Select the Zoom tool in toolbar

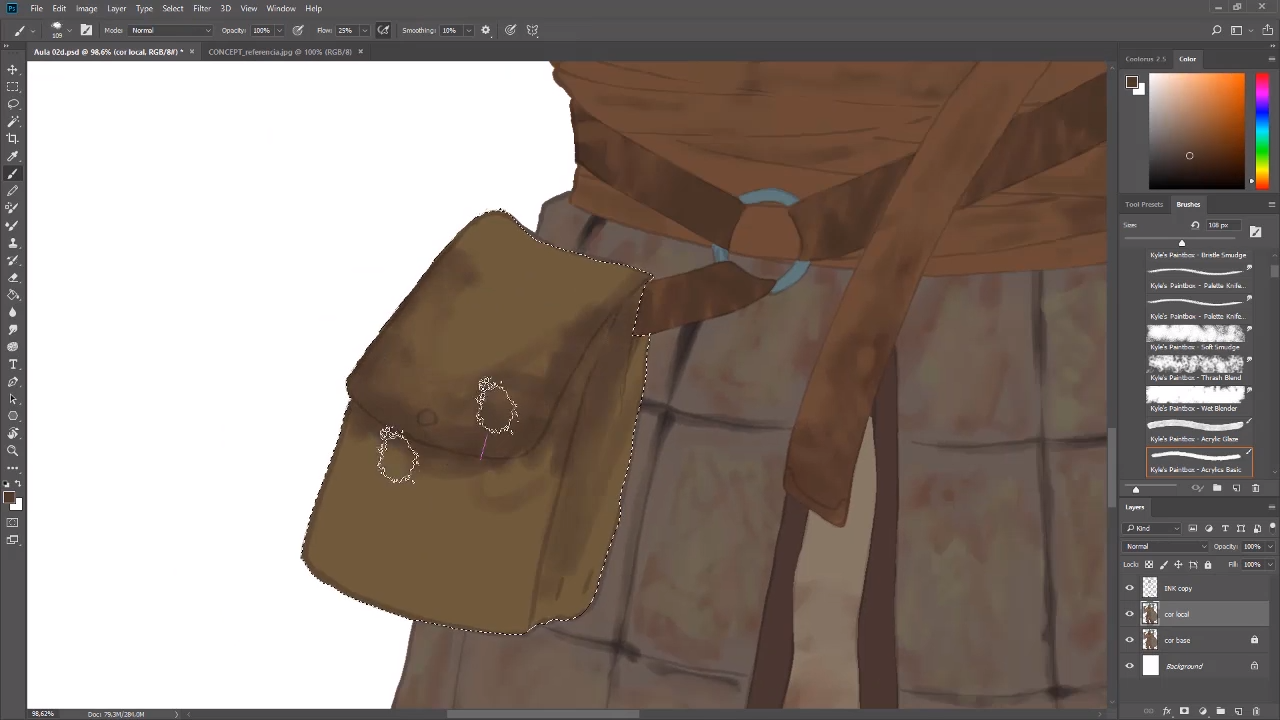coord(13,451)
